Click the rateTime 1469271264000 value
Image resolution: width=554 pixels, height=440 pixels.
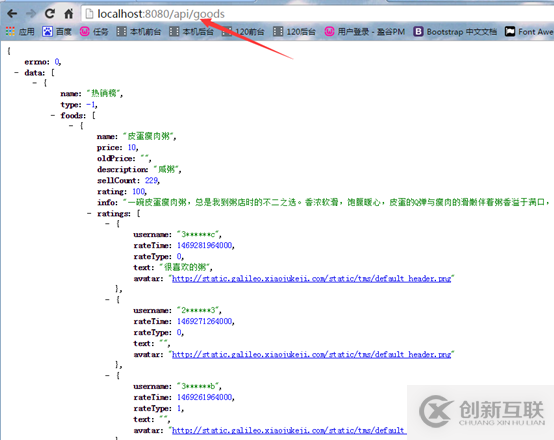tap(205, 321)
